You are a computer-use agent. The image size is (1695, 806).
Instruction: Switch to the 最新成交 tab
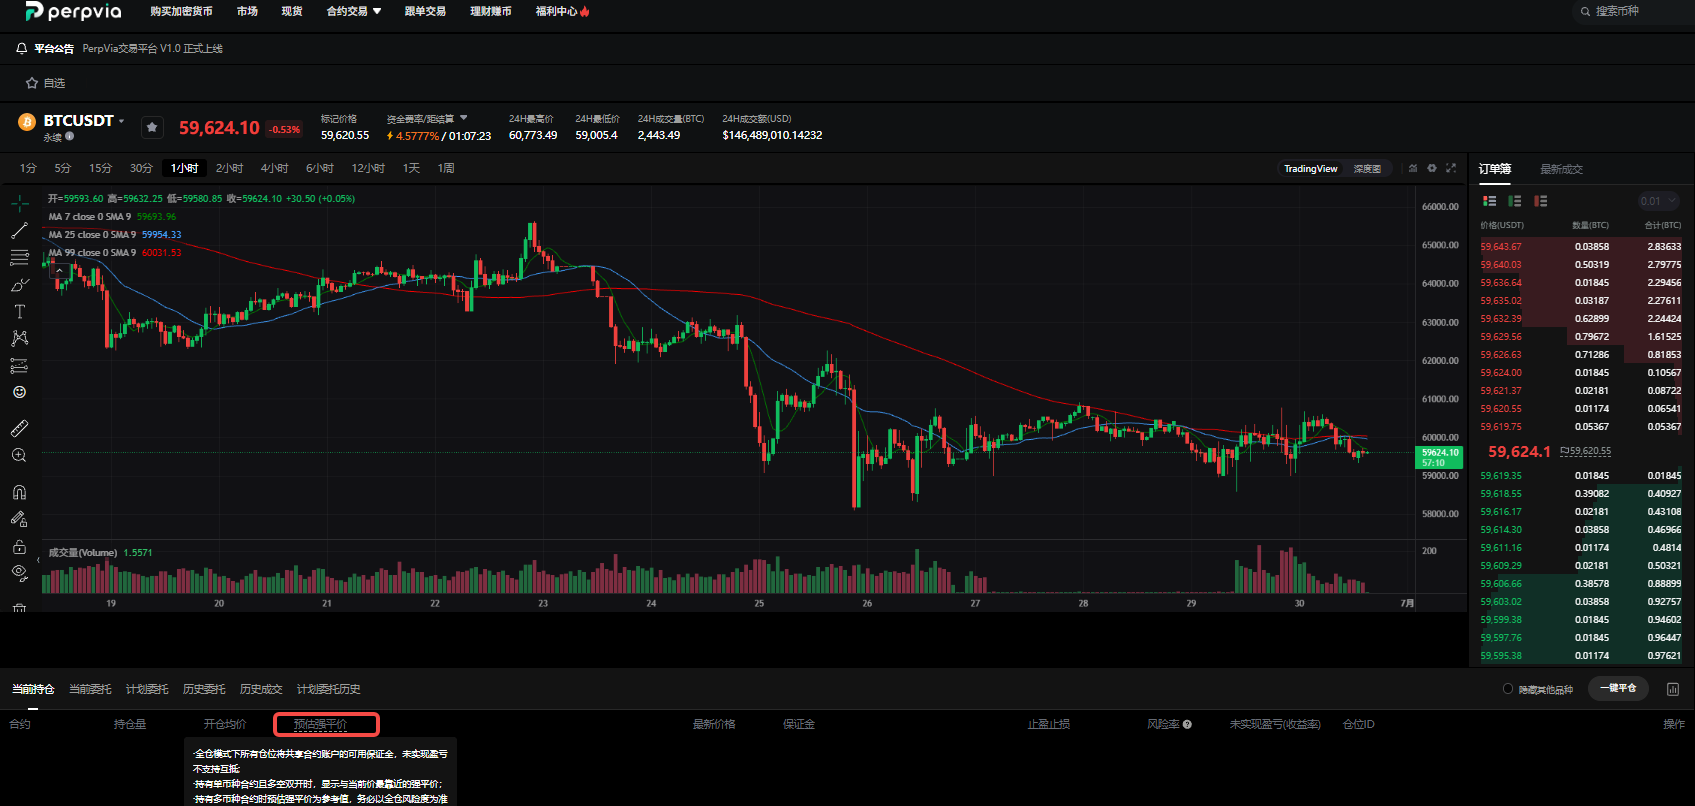pyautogui.click(x=1561, y=169)
